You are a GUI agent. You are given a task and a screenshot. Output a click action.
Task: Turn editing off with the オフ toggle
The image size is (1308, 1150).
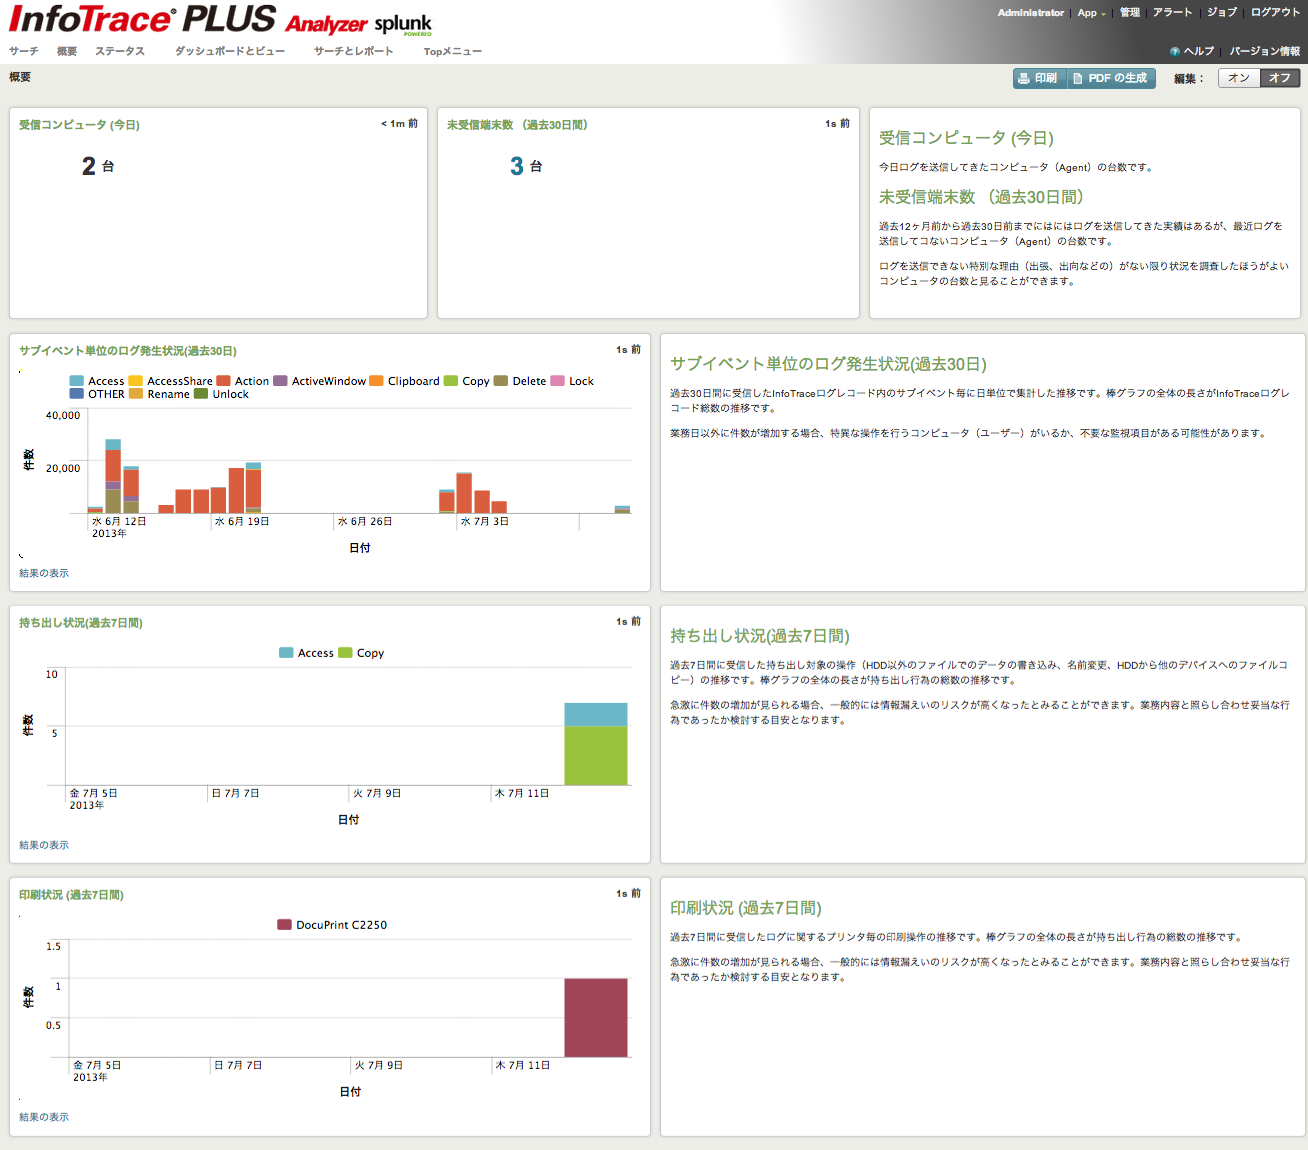[x=1280, y=78]
